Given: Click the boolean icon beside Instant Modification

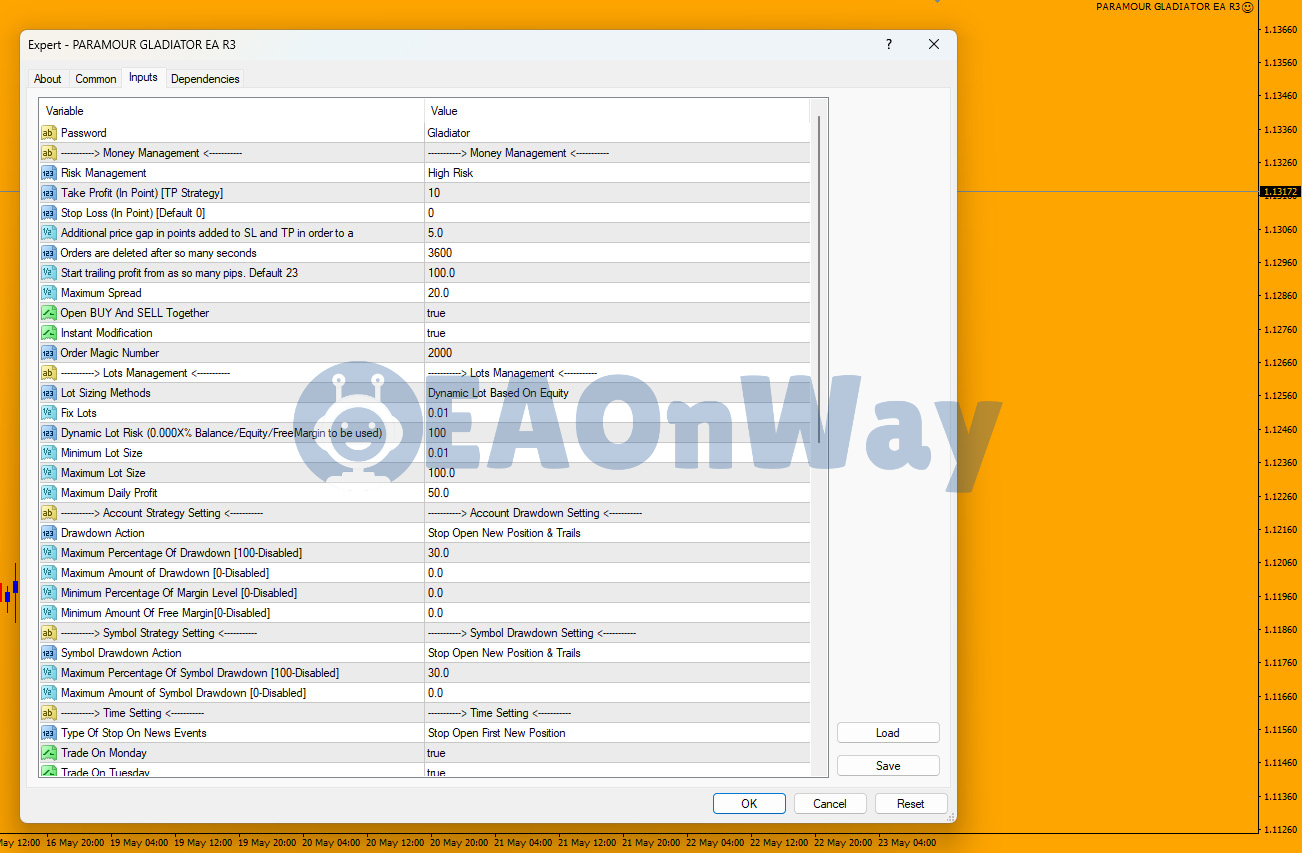Looking at the screenshot, I should click(x=48, y=333).
